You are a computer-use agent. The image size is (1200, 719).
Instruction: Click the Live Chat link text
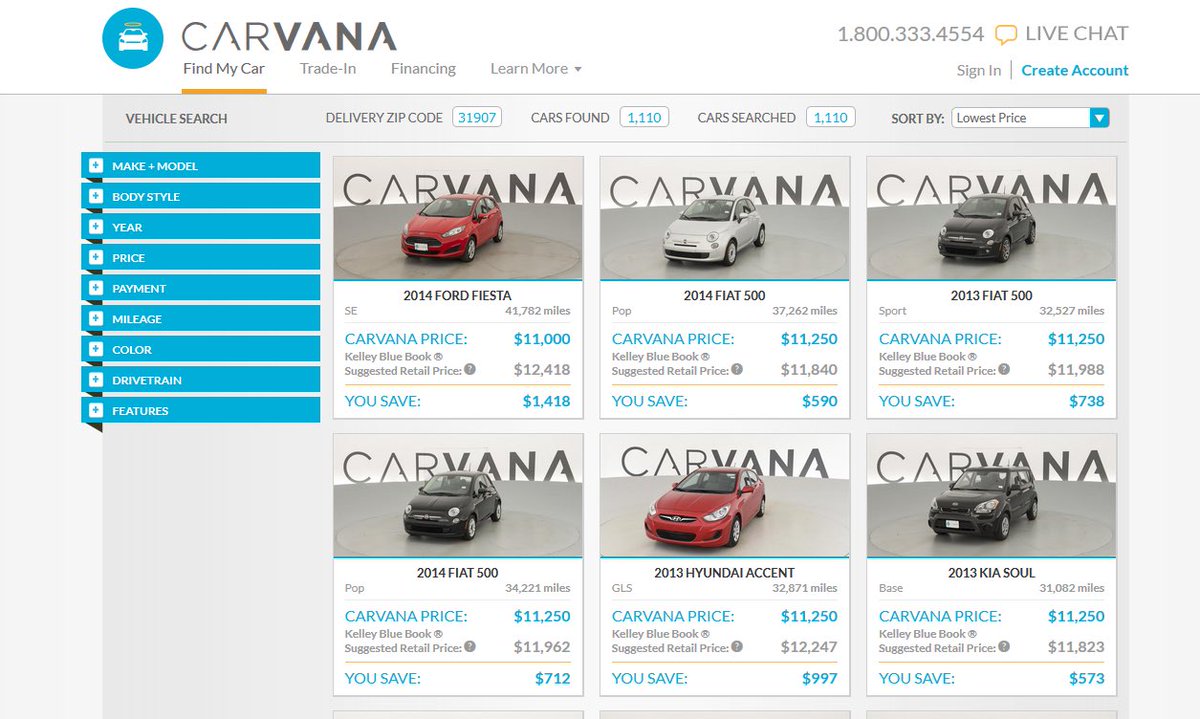1076,34
